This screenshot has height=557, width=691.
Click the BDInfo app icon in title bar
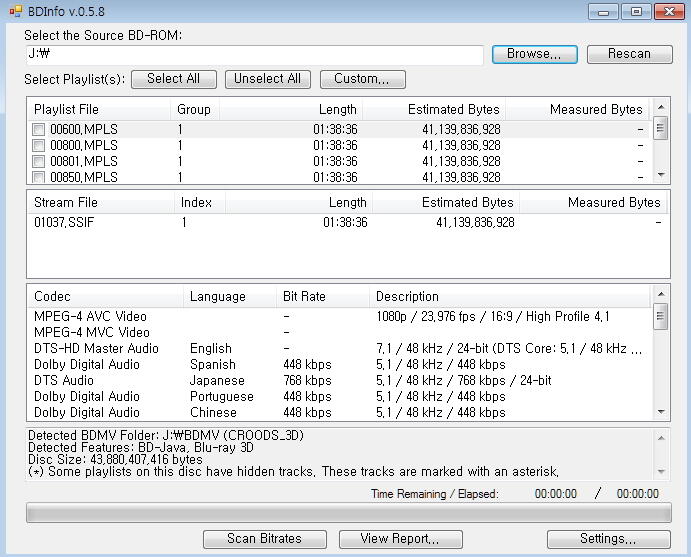[14, 11]
